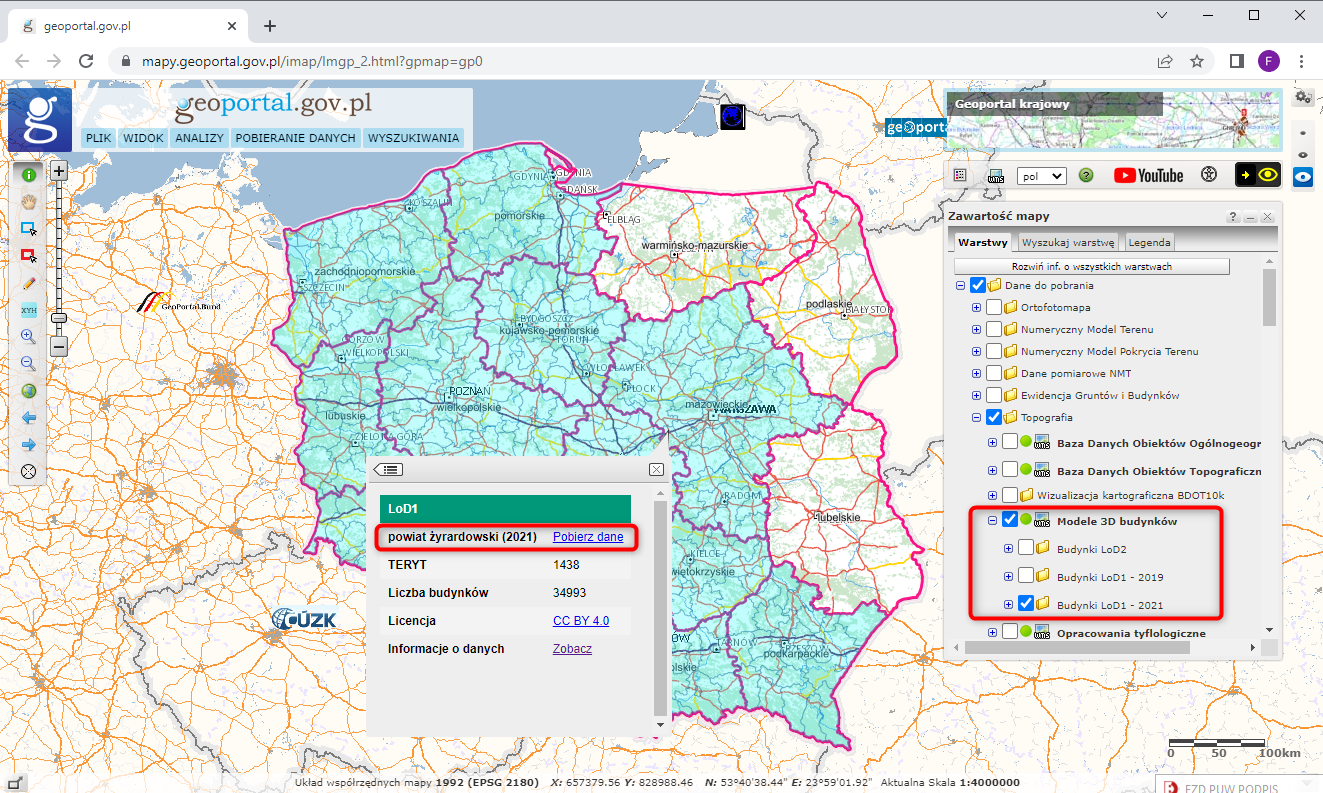Click the zoom slider handle
Image resolution: width=1323 pixels, height=793 pixels.
point(59,317)
